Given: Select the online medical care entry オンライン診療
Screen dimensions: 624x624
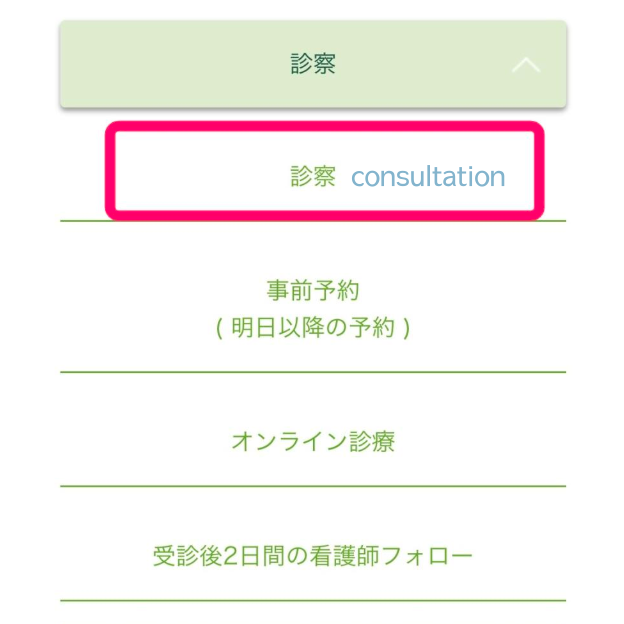Looking at the screenshot, I should (313, 441).
